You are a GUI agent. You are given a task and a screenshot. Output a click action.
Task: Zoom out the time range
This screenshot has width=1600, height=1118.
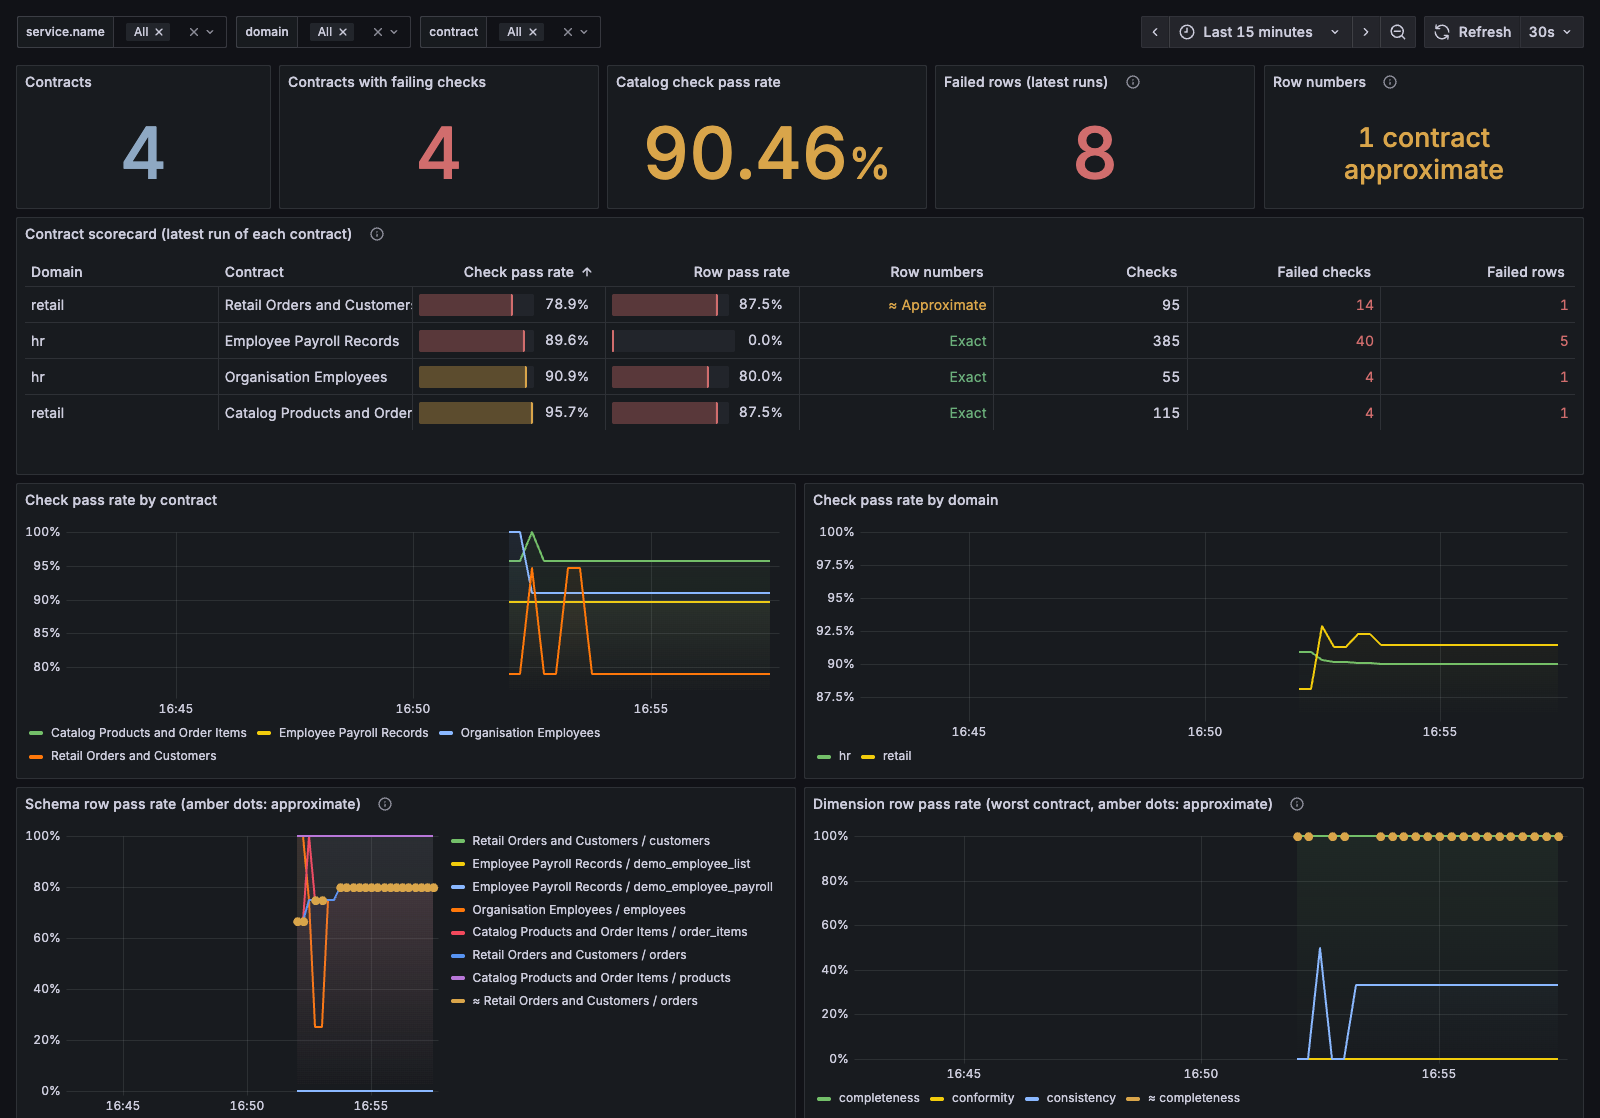click(x=1398, y=32)
